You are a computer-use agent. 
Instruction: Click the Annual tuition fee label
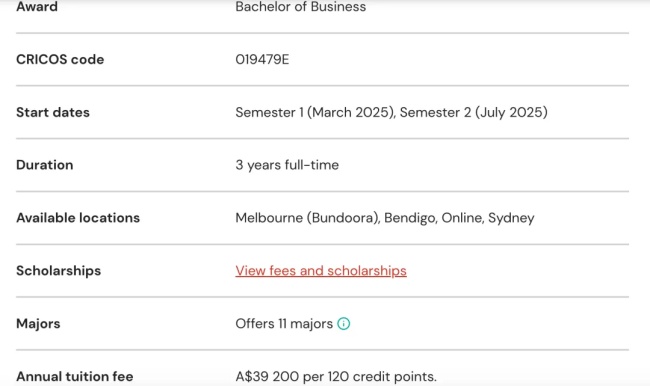75,376
